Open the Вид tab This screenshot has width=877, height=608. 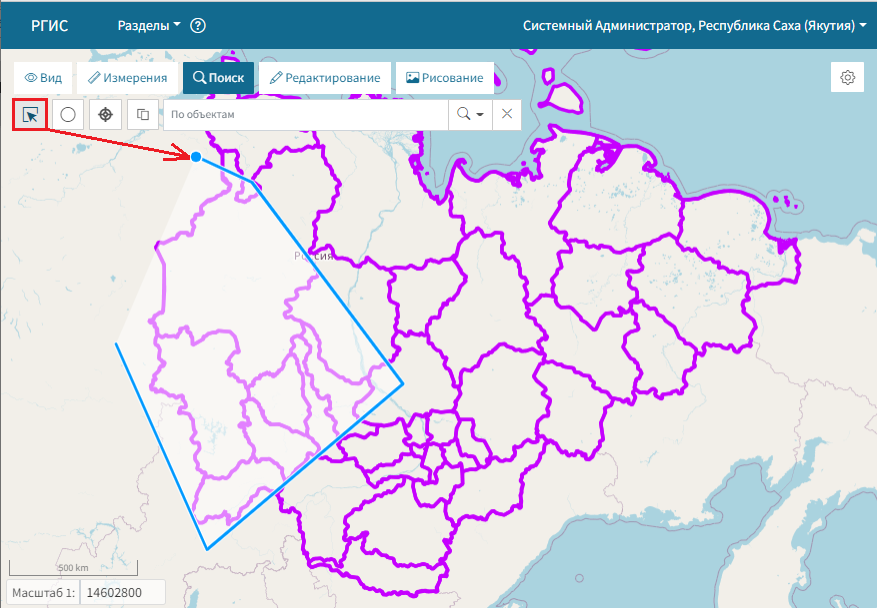[43, 78]
